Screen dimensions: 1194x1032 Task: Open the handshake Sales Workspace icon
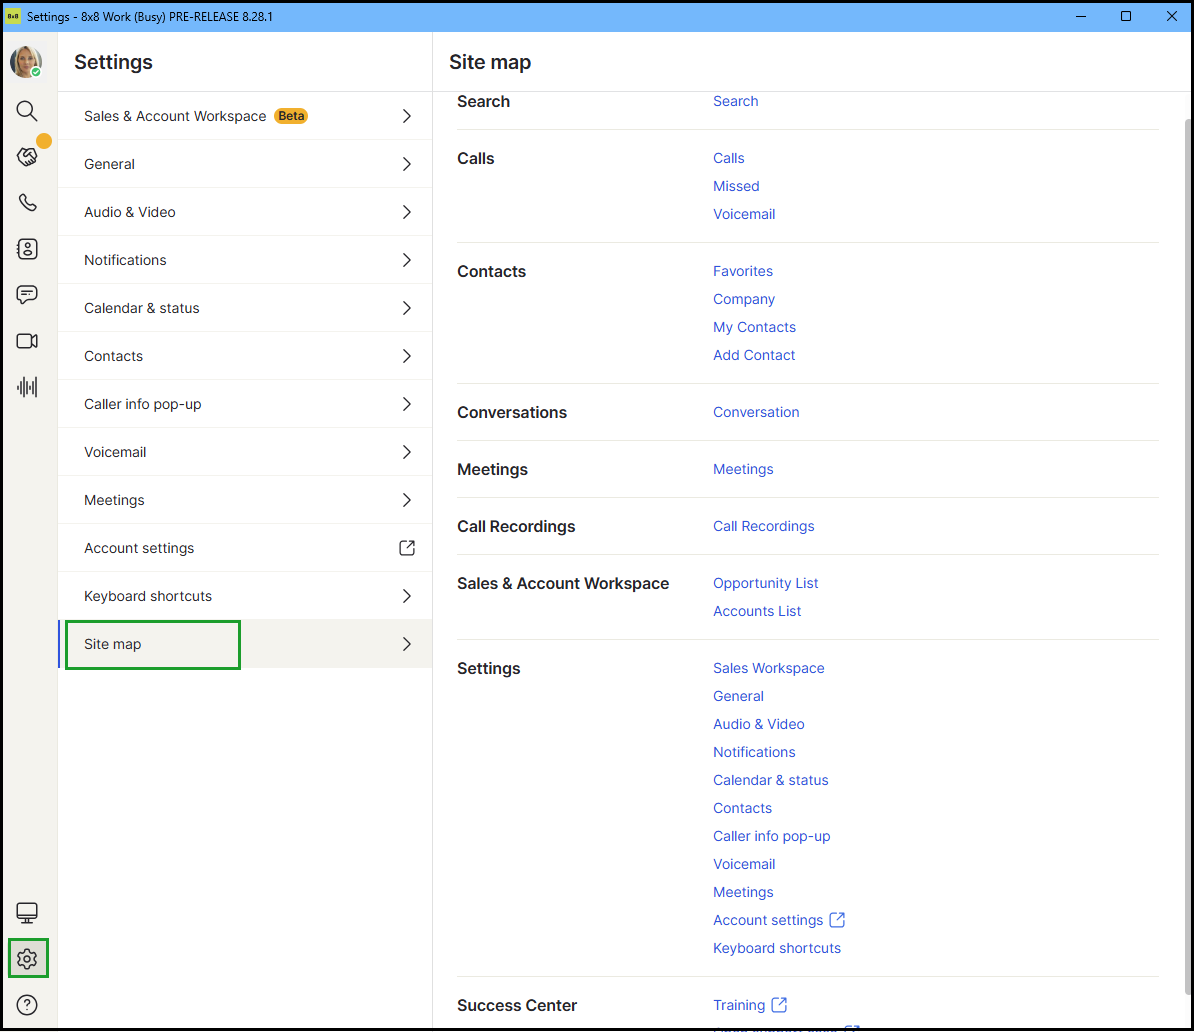tap(27, 157)
